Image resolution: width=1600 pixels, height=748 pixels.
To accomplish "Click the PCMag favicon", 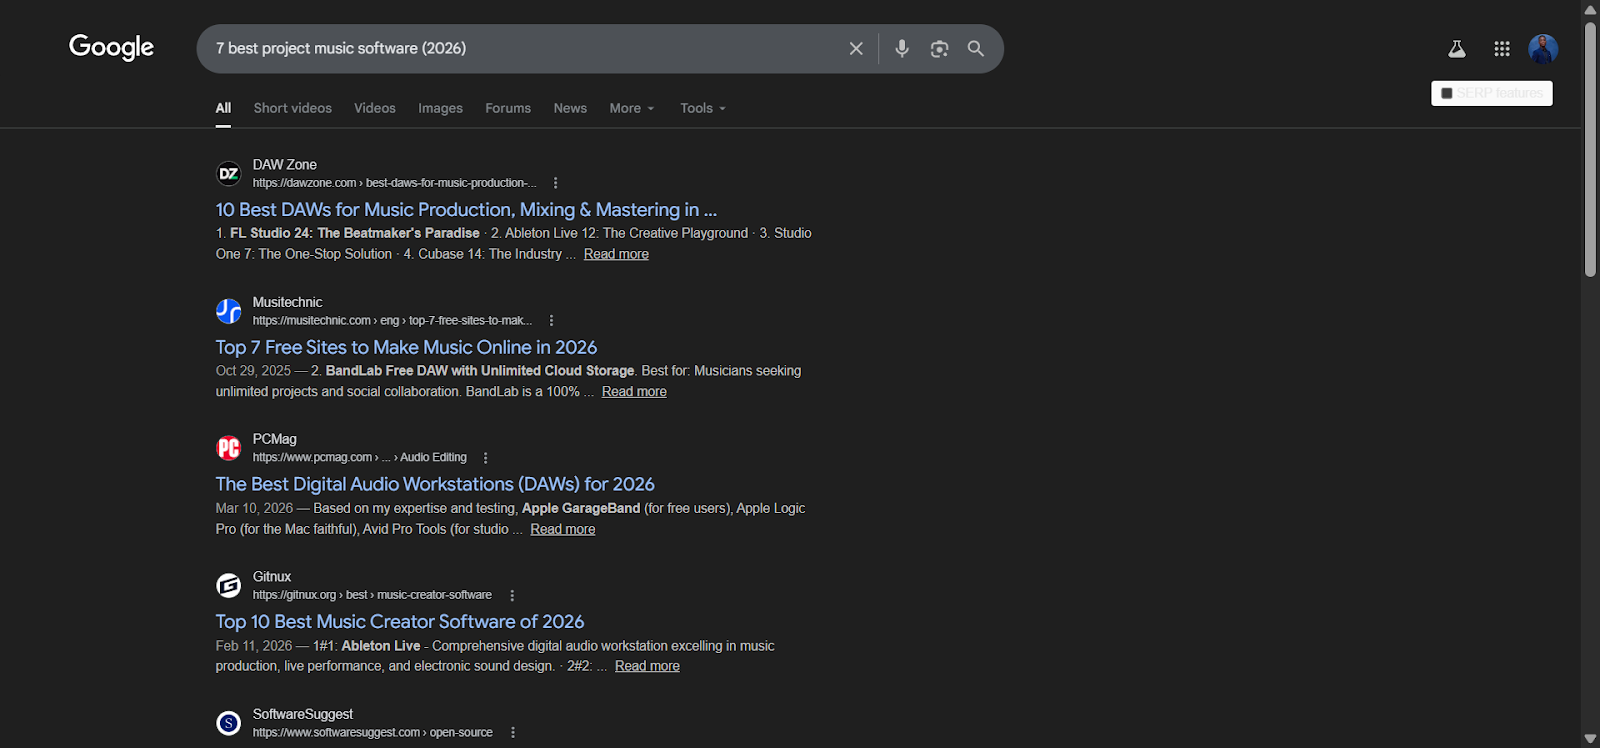I will [x=229, y=448].
